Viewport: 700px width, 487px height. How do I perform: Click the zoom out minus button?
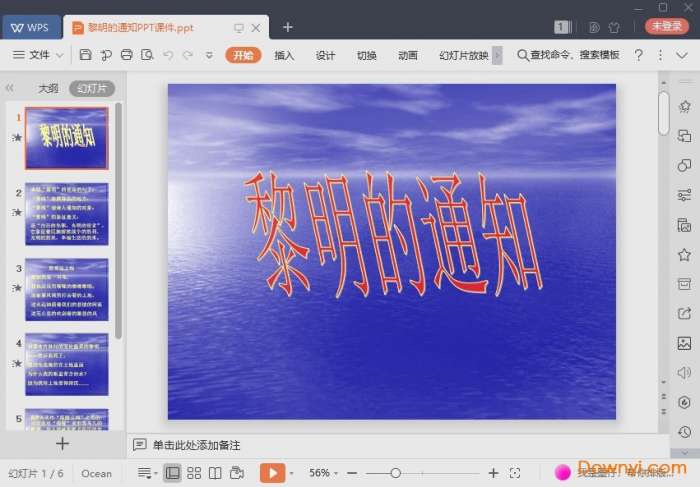352,473
